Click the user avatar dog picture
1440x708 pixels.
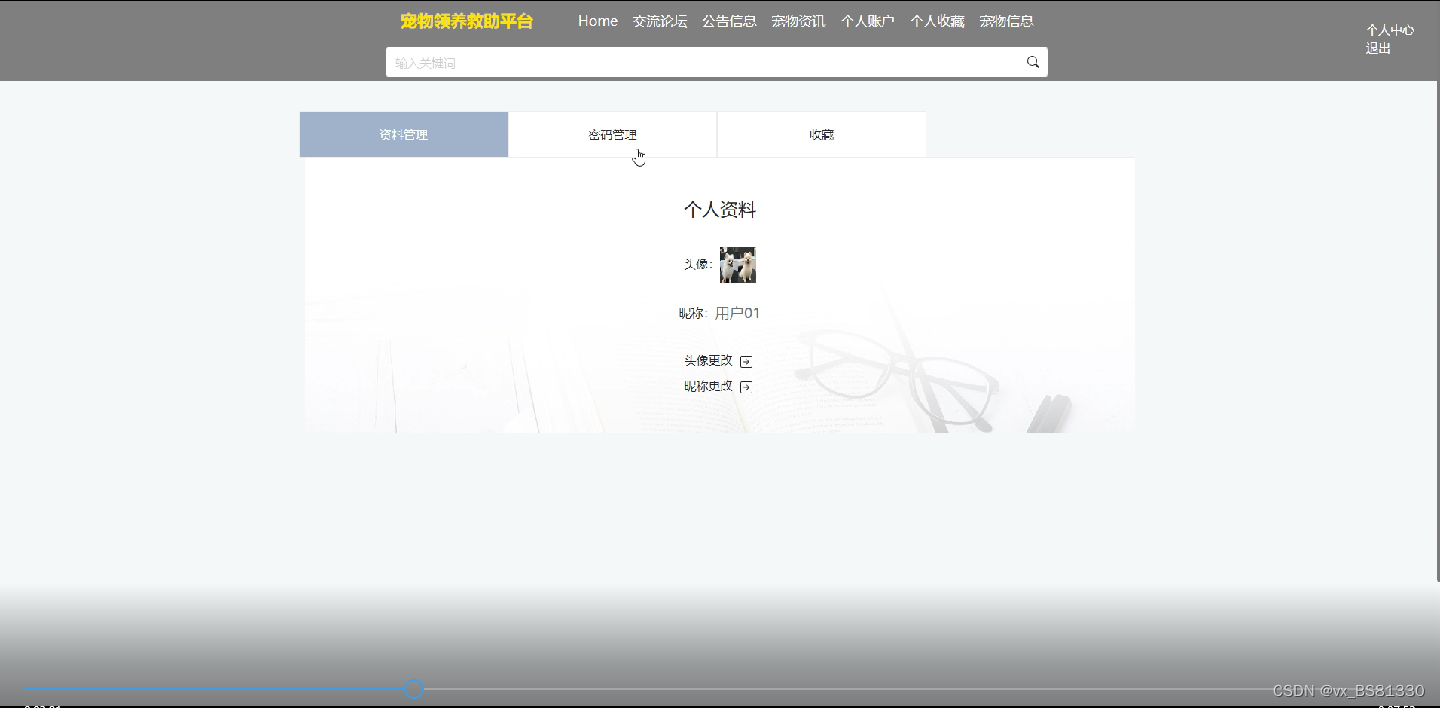click(738, 265)
